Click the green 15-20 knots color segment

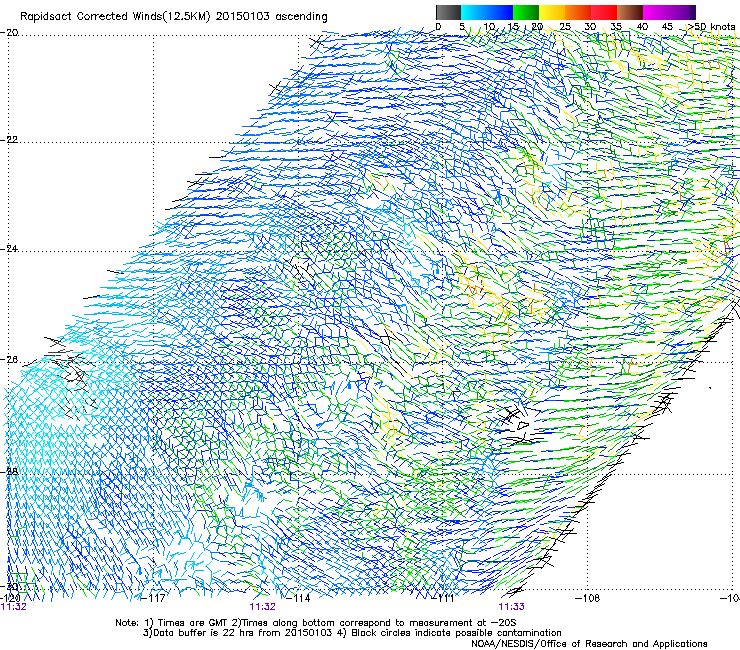pos(526,13)
